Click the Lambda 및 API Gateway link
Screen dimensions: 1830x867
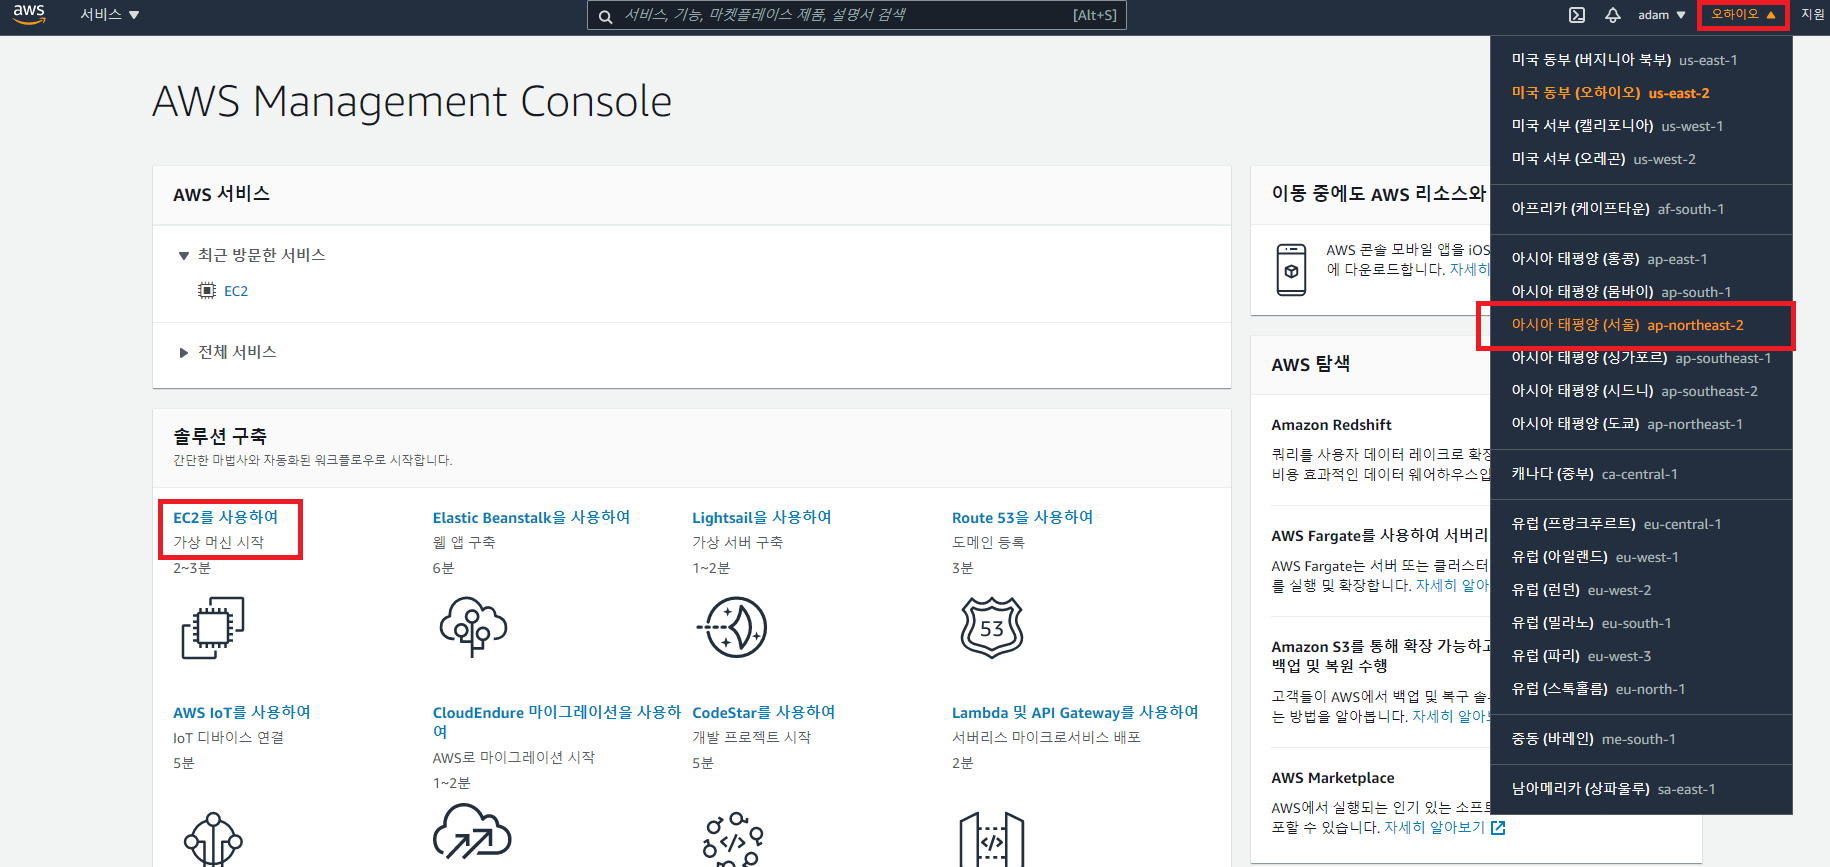coord(1075,712)
